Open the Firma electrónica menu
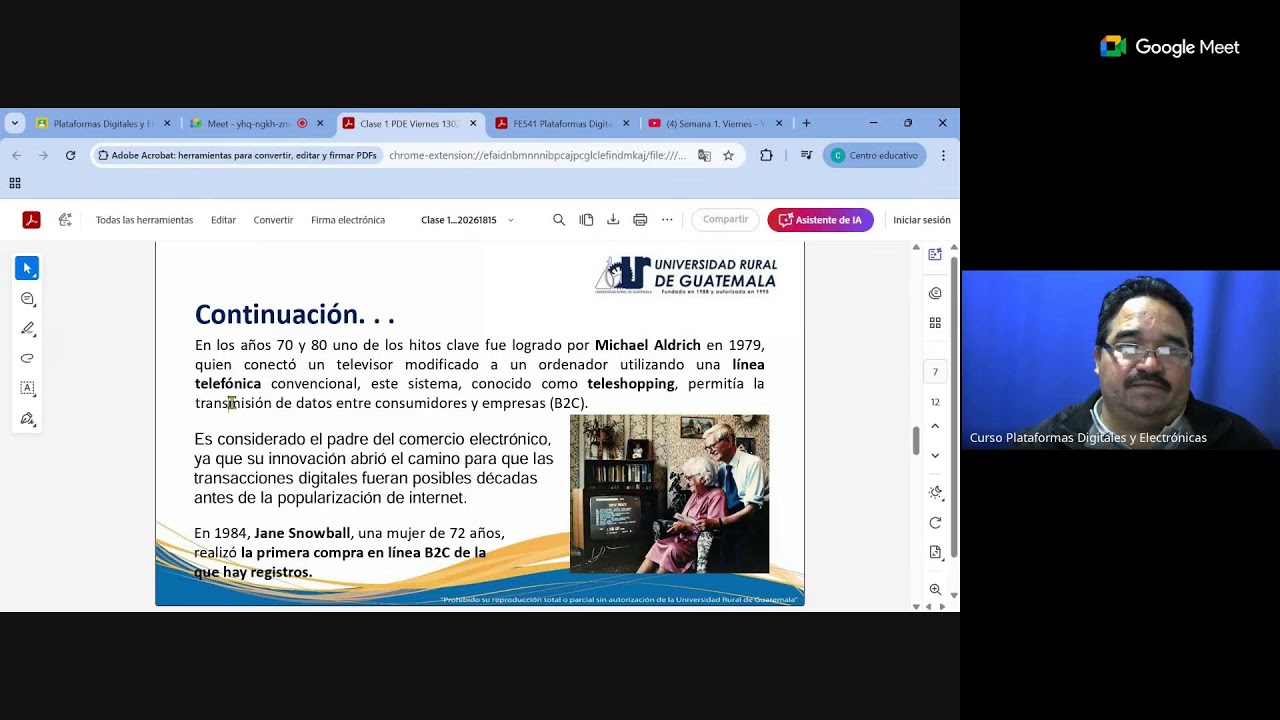 348,220
